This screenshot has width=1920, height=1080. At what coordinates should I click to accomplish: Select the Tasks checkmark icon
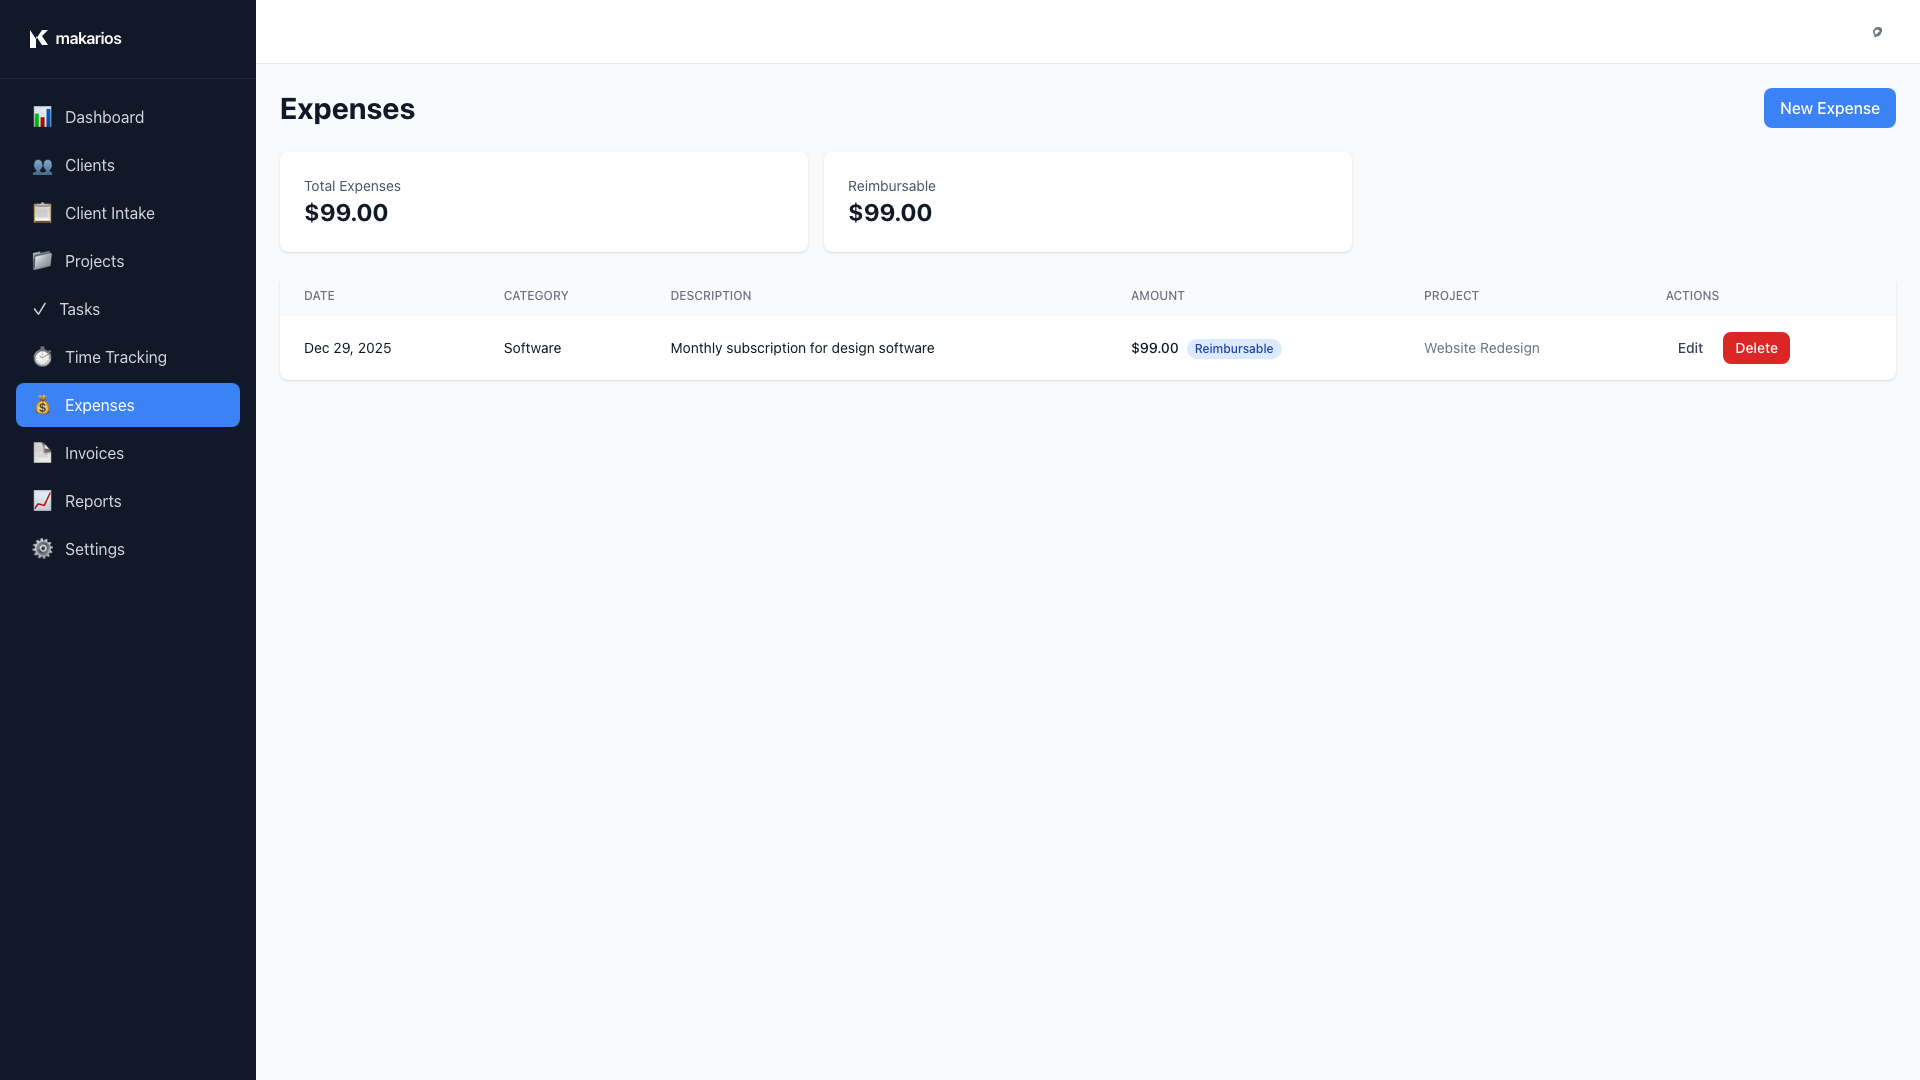click(x=42, y=309)
